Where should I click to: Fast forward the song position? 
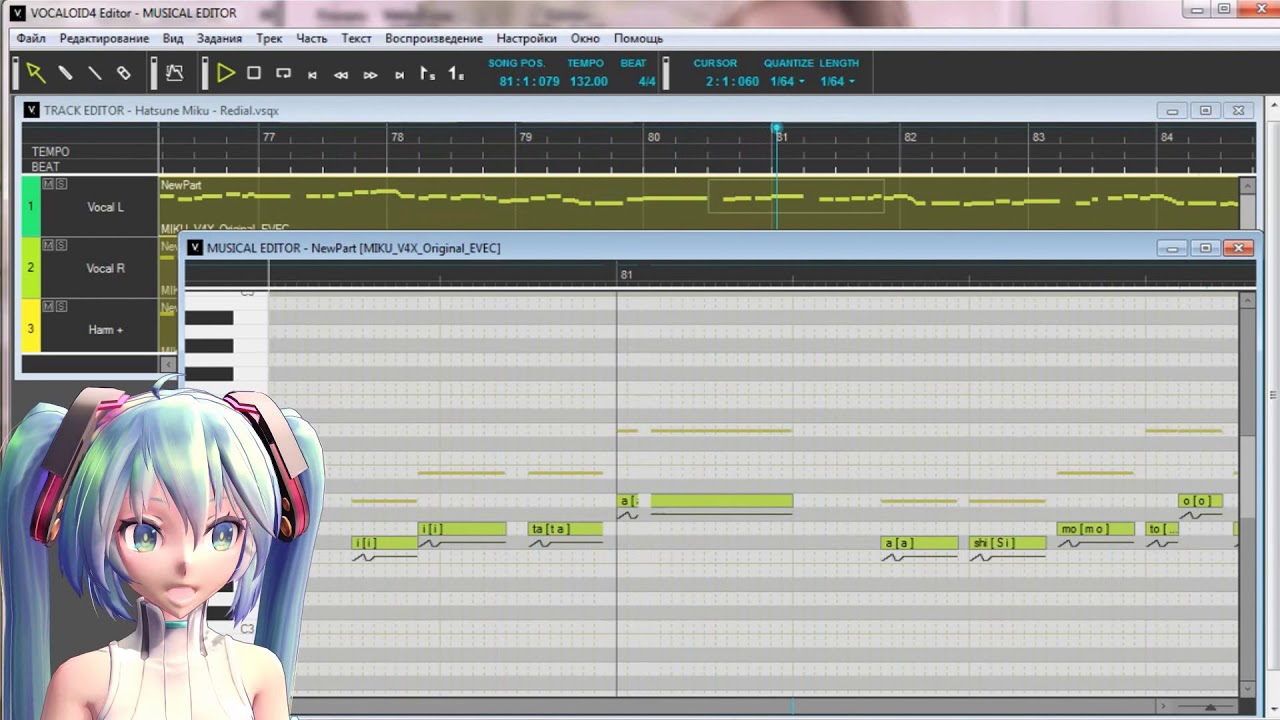[370, 74]
